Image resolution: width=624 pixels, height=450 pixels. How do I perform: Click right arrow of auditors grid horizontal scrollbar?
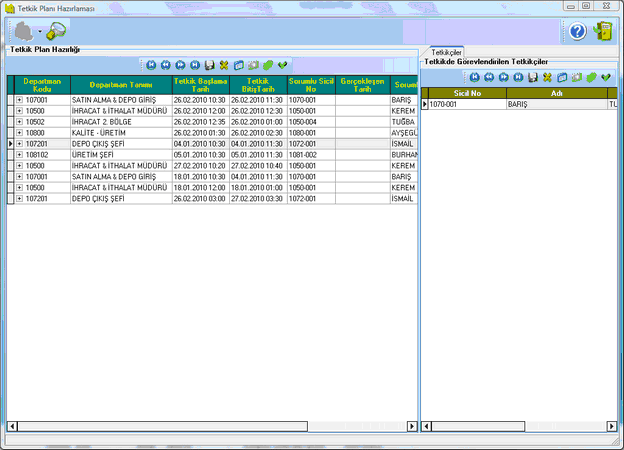point(612,427)
